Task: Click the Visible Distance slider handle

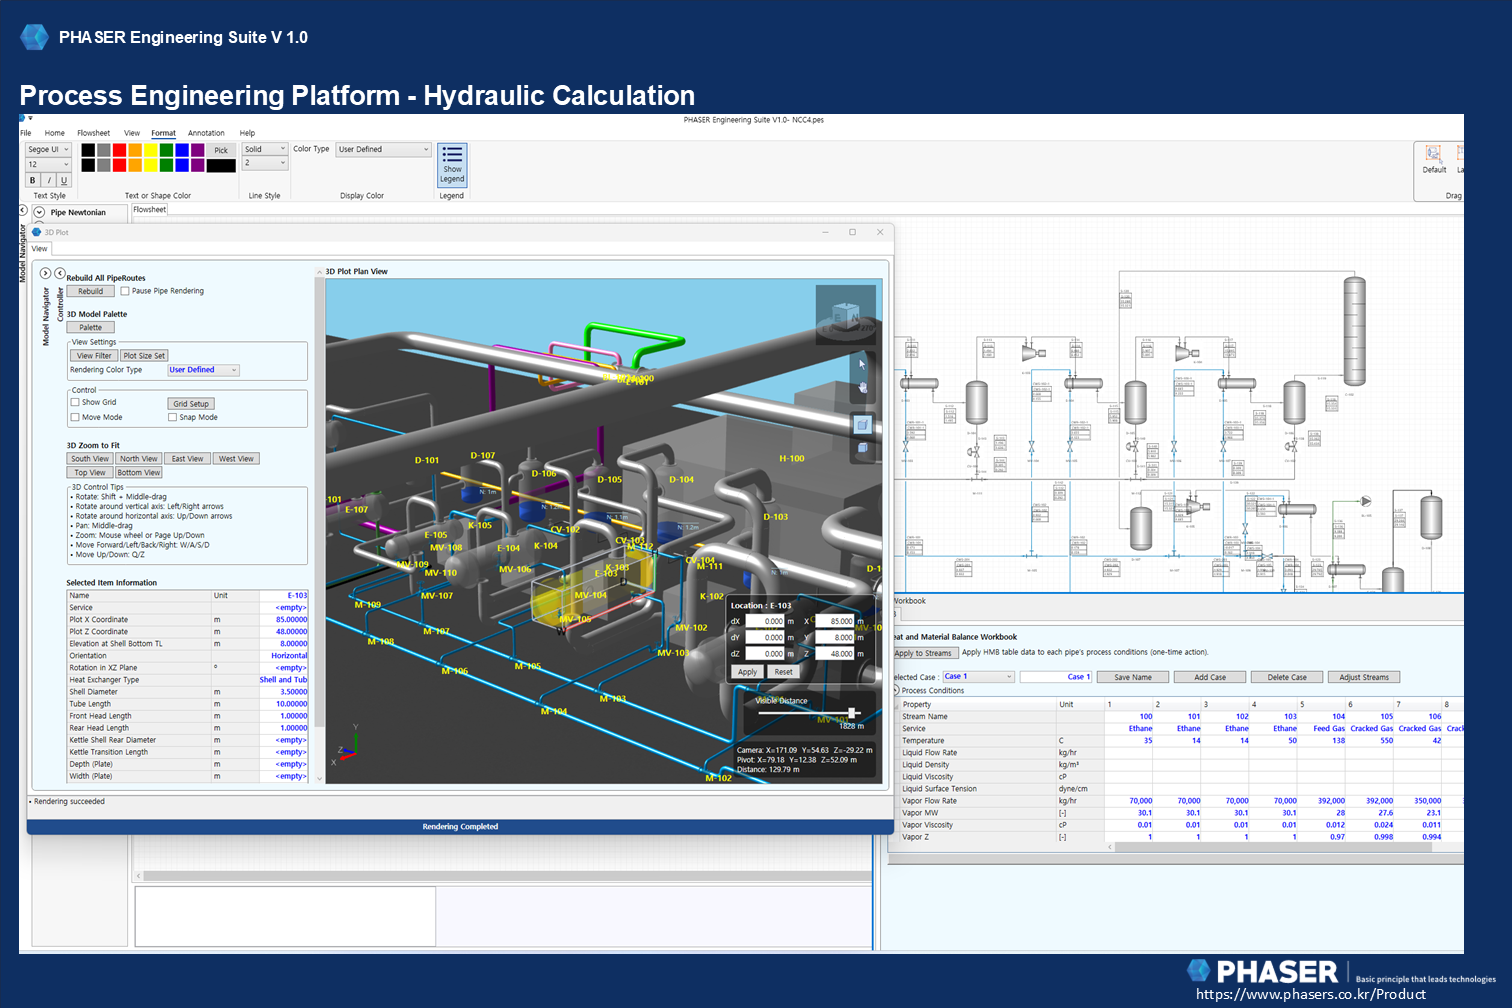Action: tap(852, 712)
